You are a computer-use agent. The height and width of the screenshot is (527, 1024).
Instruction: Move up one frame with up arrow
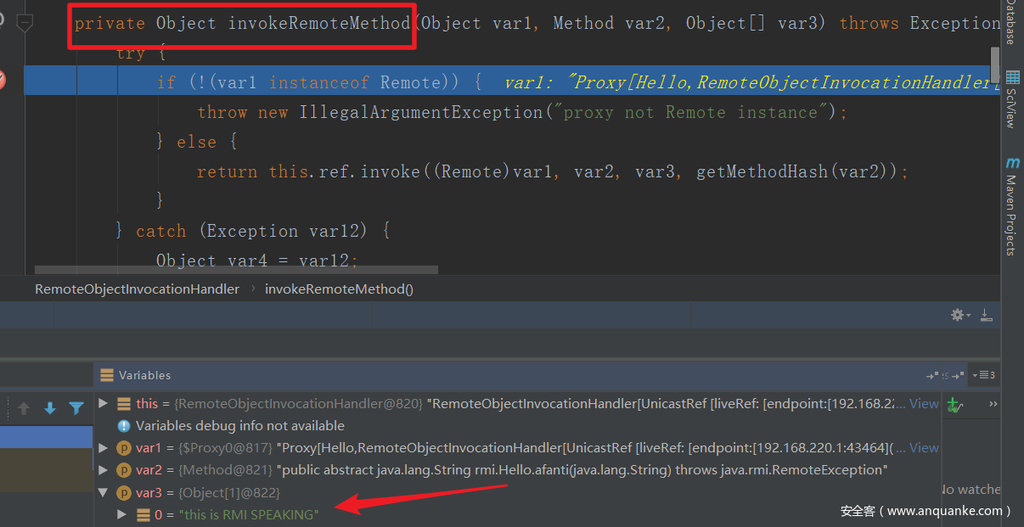(x=24, y=409)
